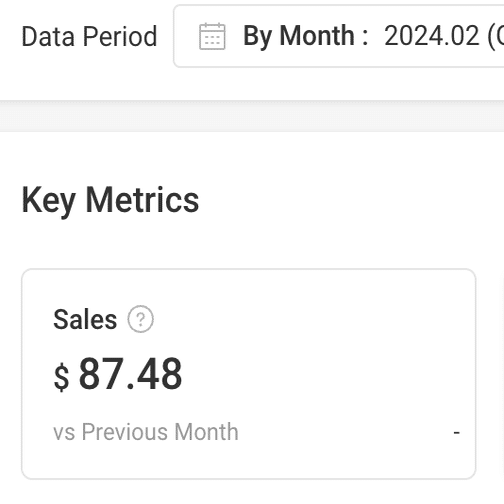Click the word 'Metrics' in the section title

point(142,199)
